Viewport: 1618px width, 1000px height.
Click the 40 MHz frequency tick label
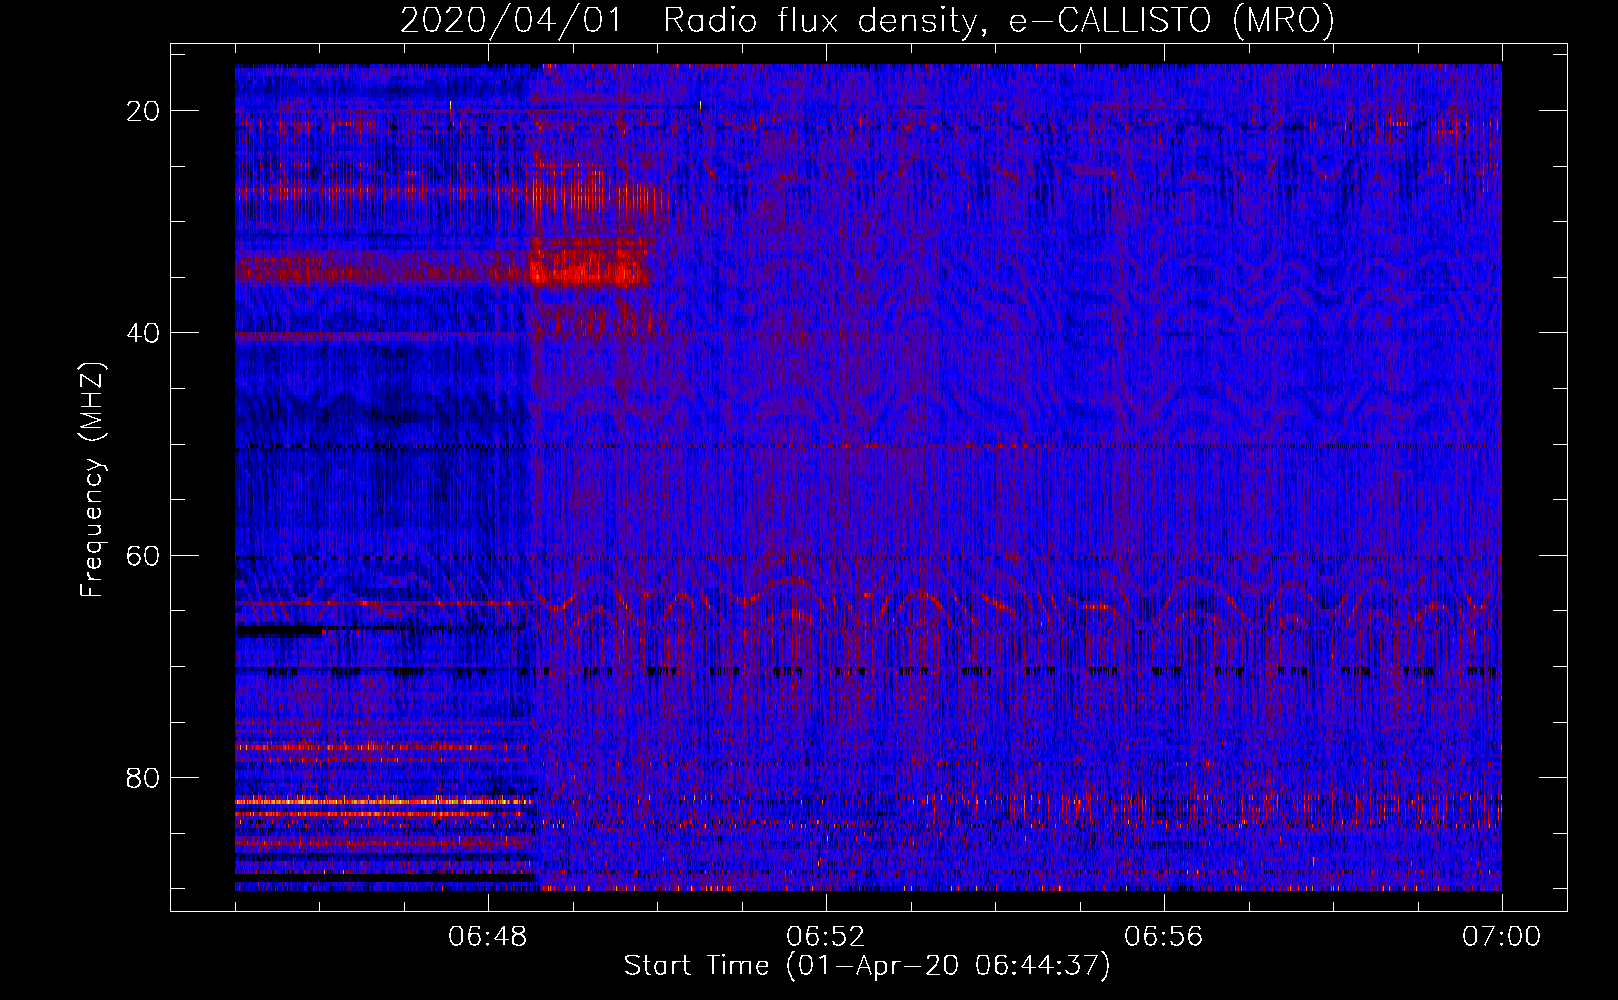(x=143, y=333)
